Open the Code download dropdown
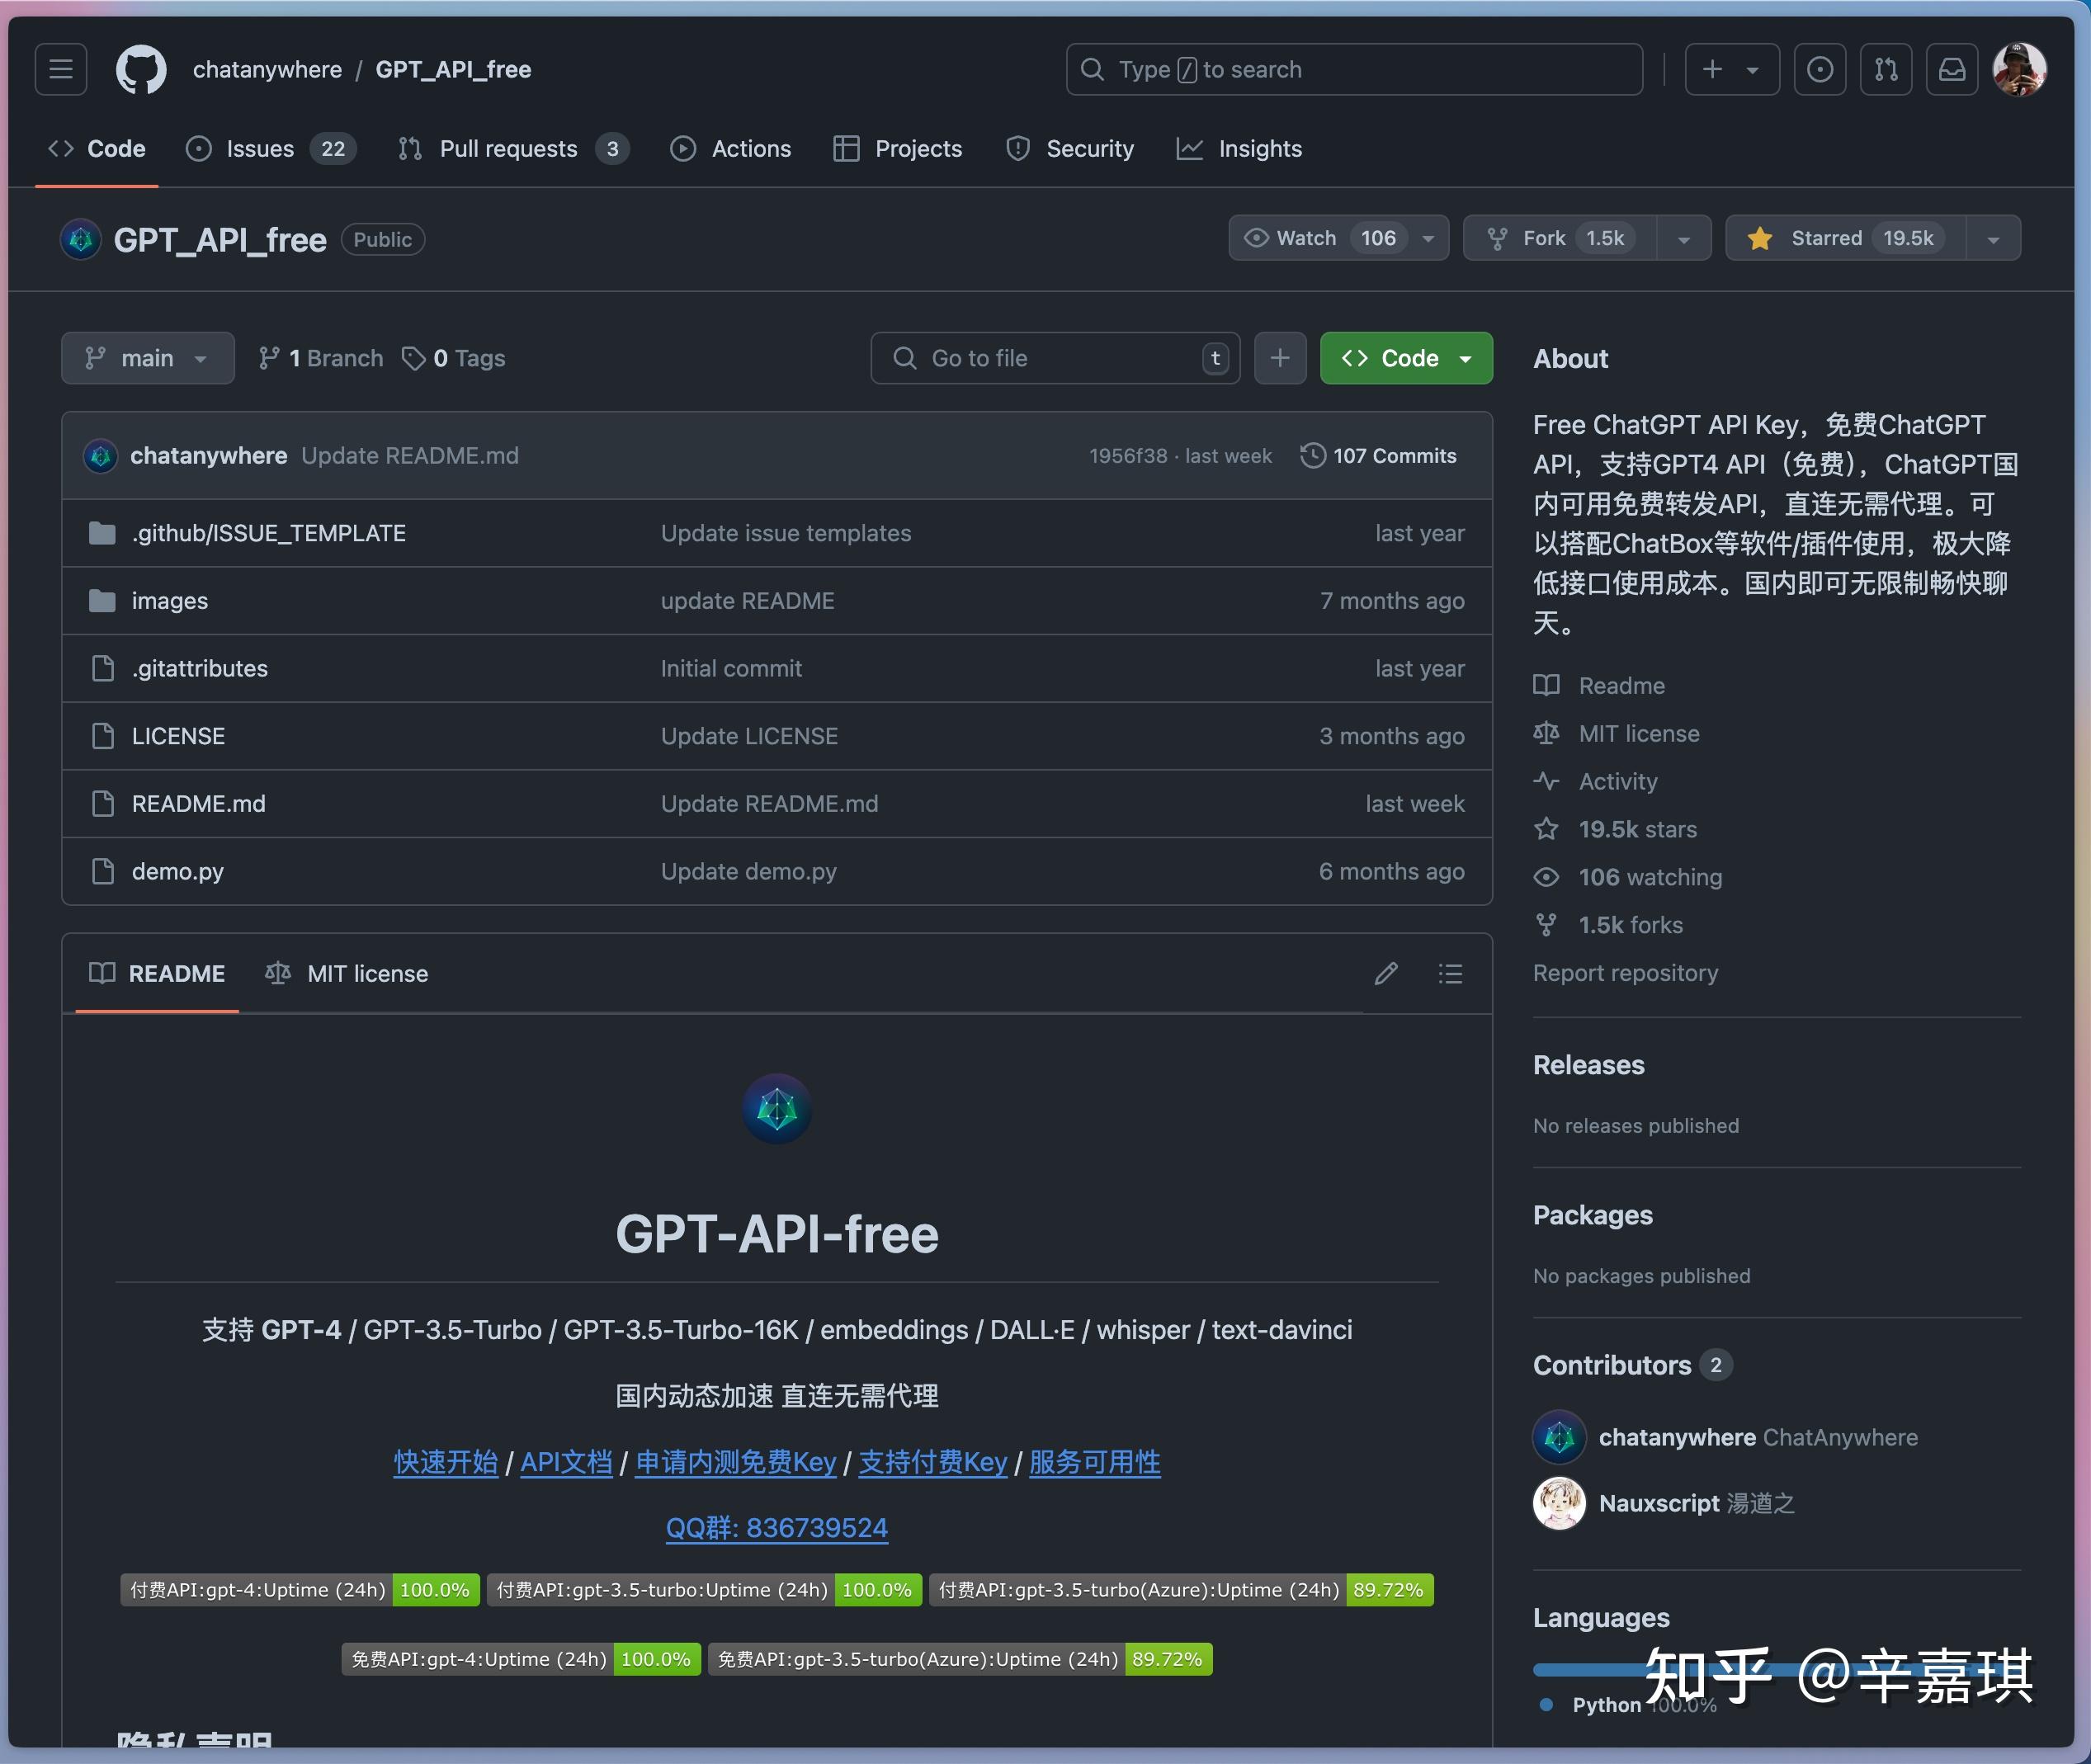This screenshot has width=2091, height=1764. 1406,357
